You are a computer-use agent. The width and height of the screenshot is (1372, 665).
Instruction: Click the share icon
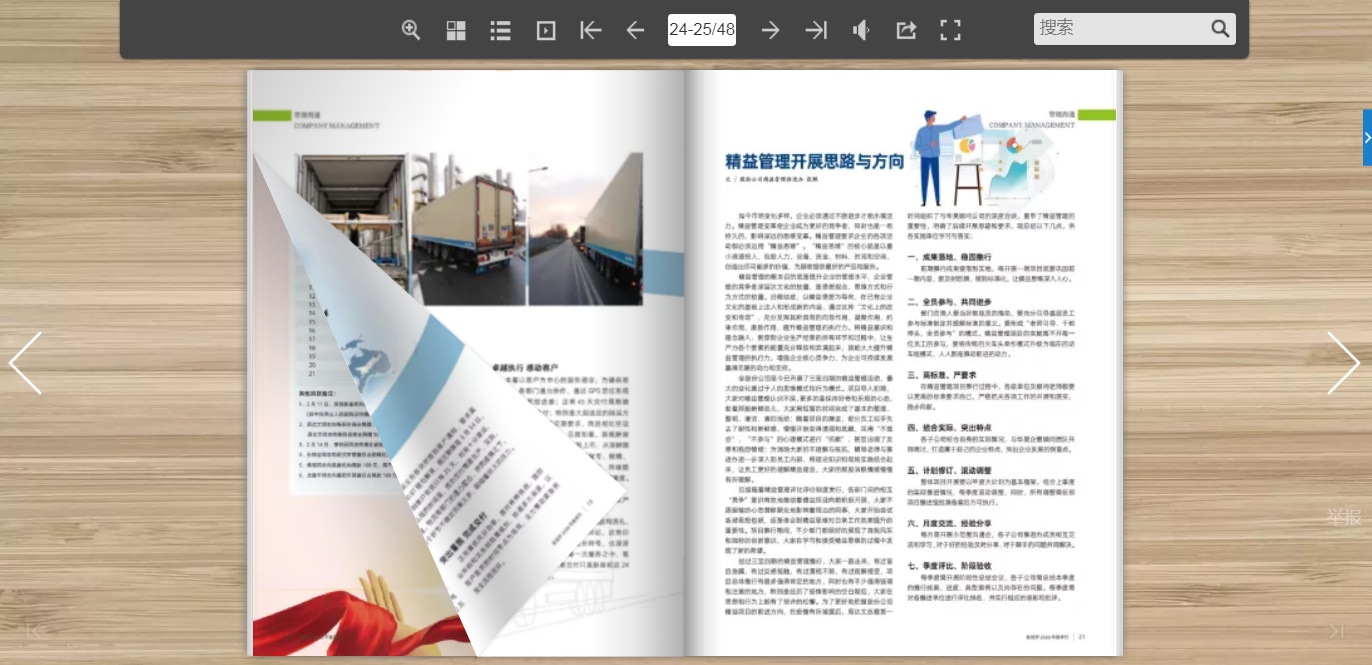coord(906,30)
